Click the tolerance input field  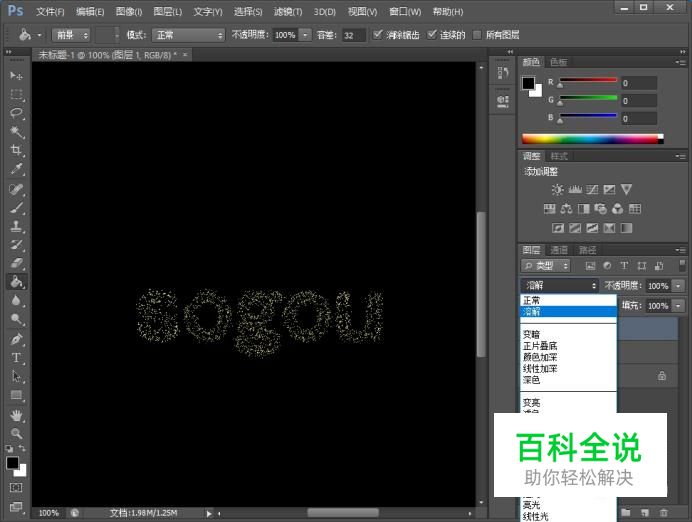354,35
